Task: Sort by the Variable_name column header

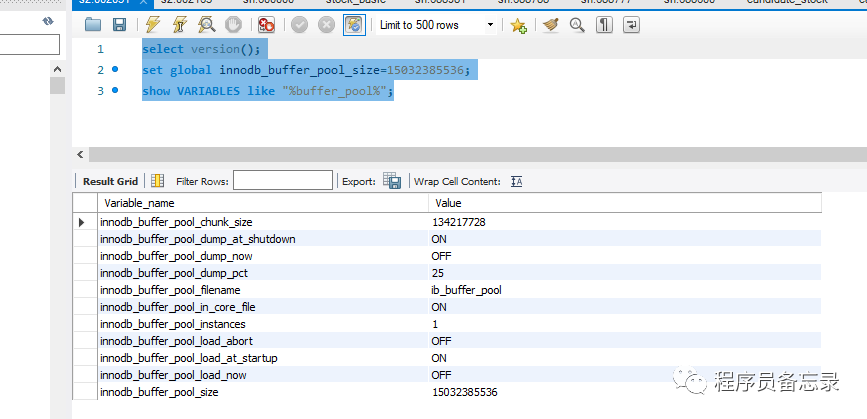Action: click(260, 203)
